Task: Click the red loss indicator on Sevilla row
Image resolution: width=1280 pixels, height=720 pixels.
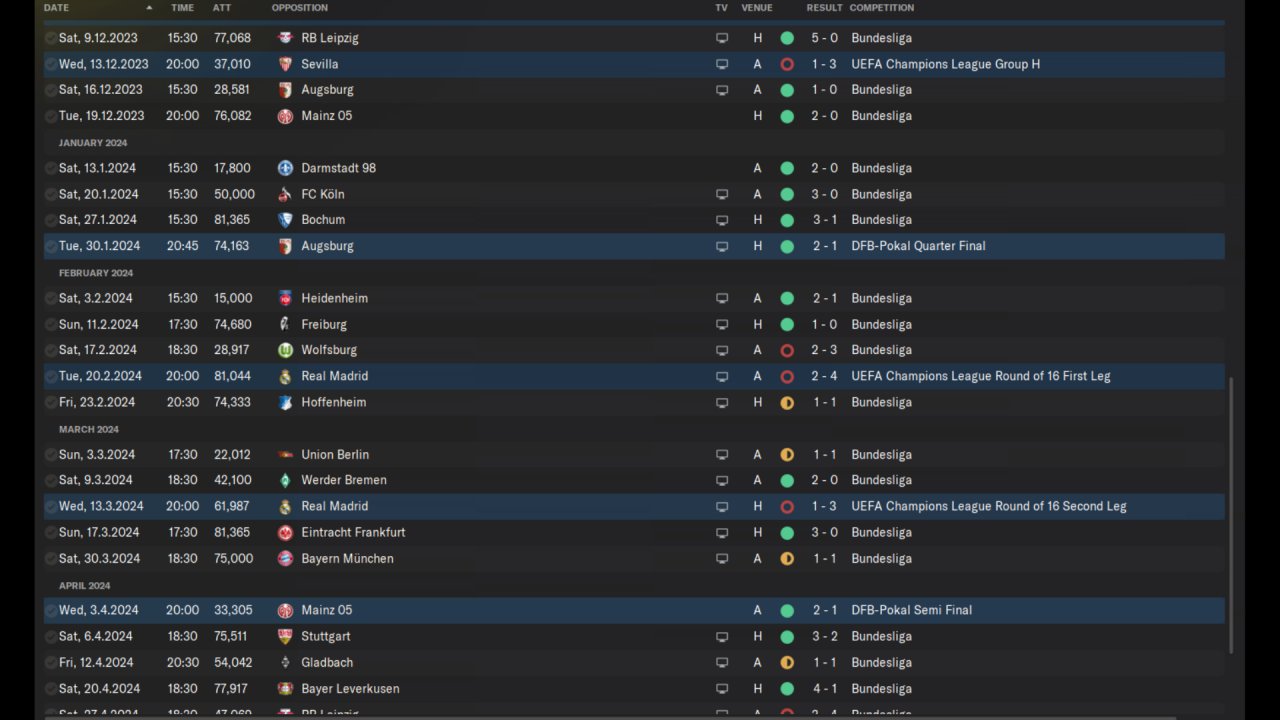Action: coord(787,64)
